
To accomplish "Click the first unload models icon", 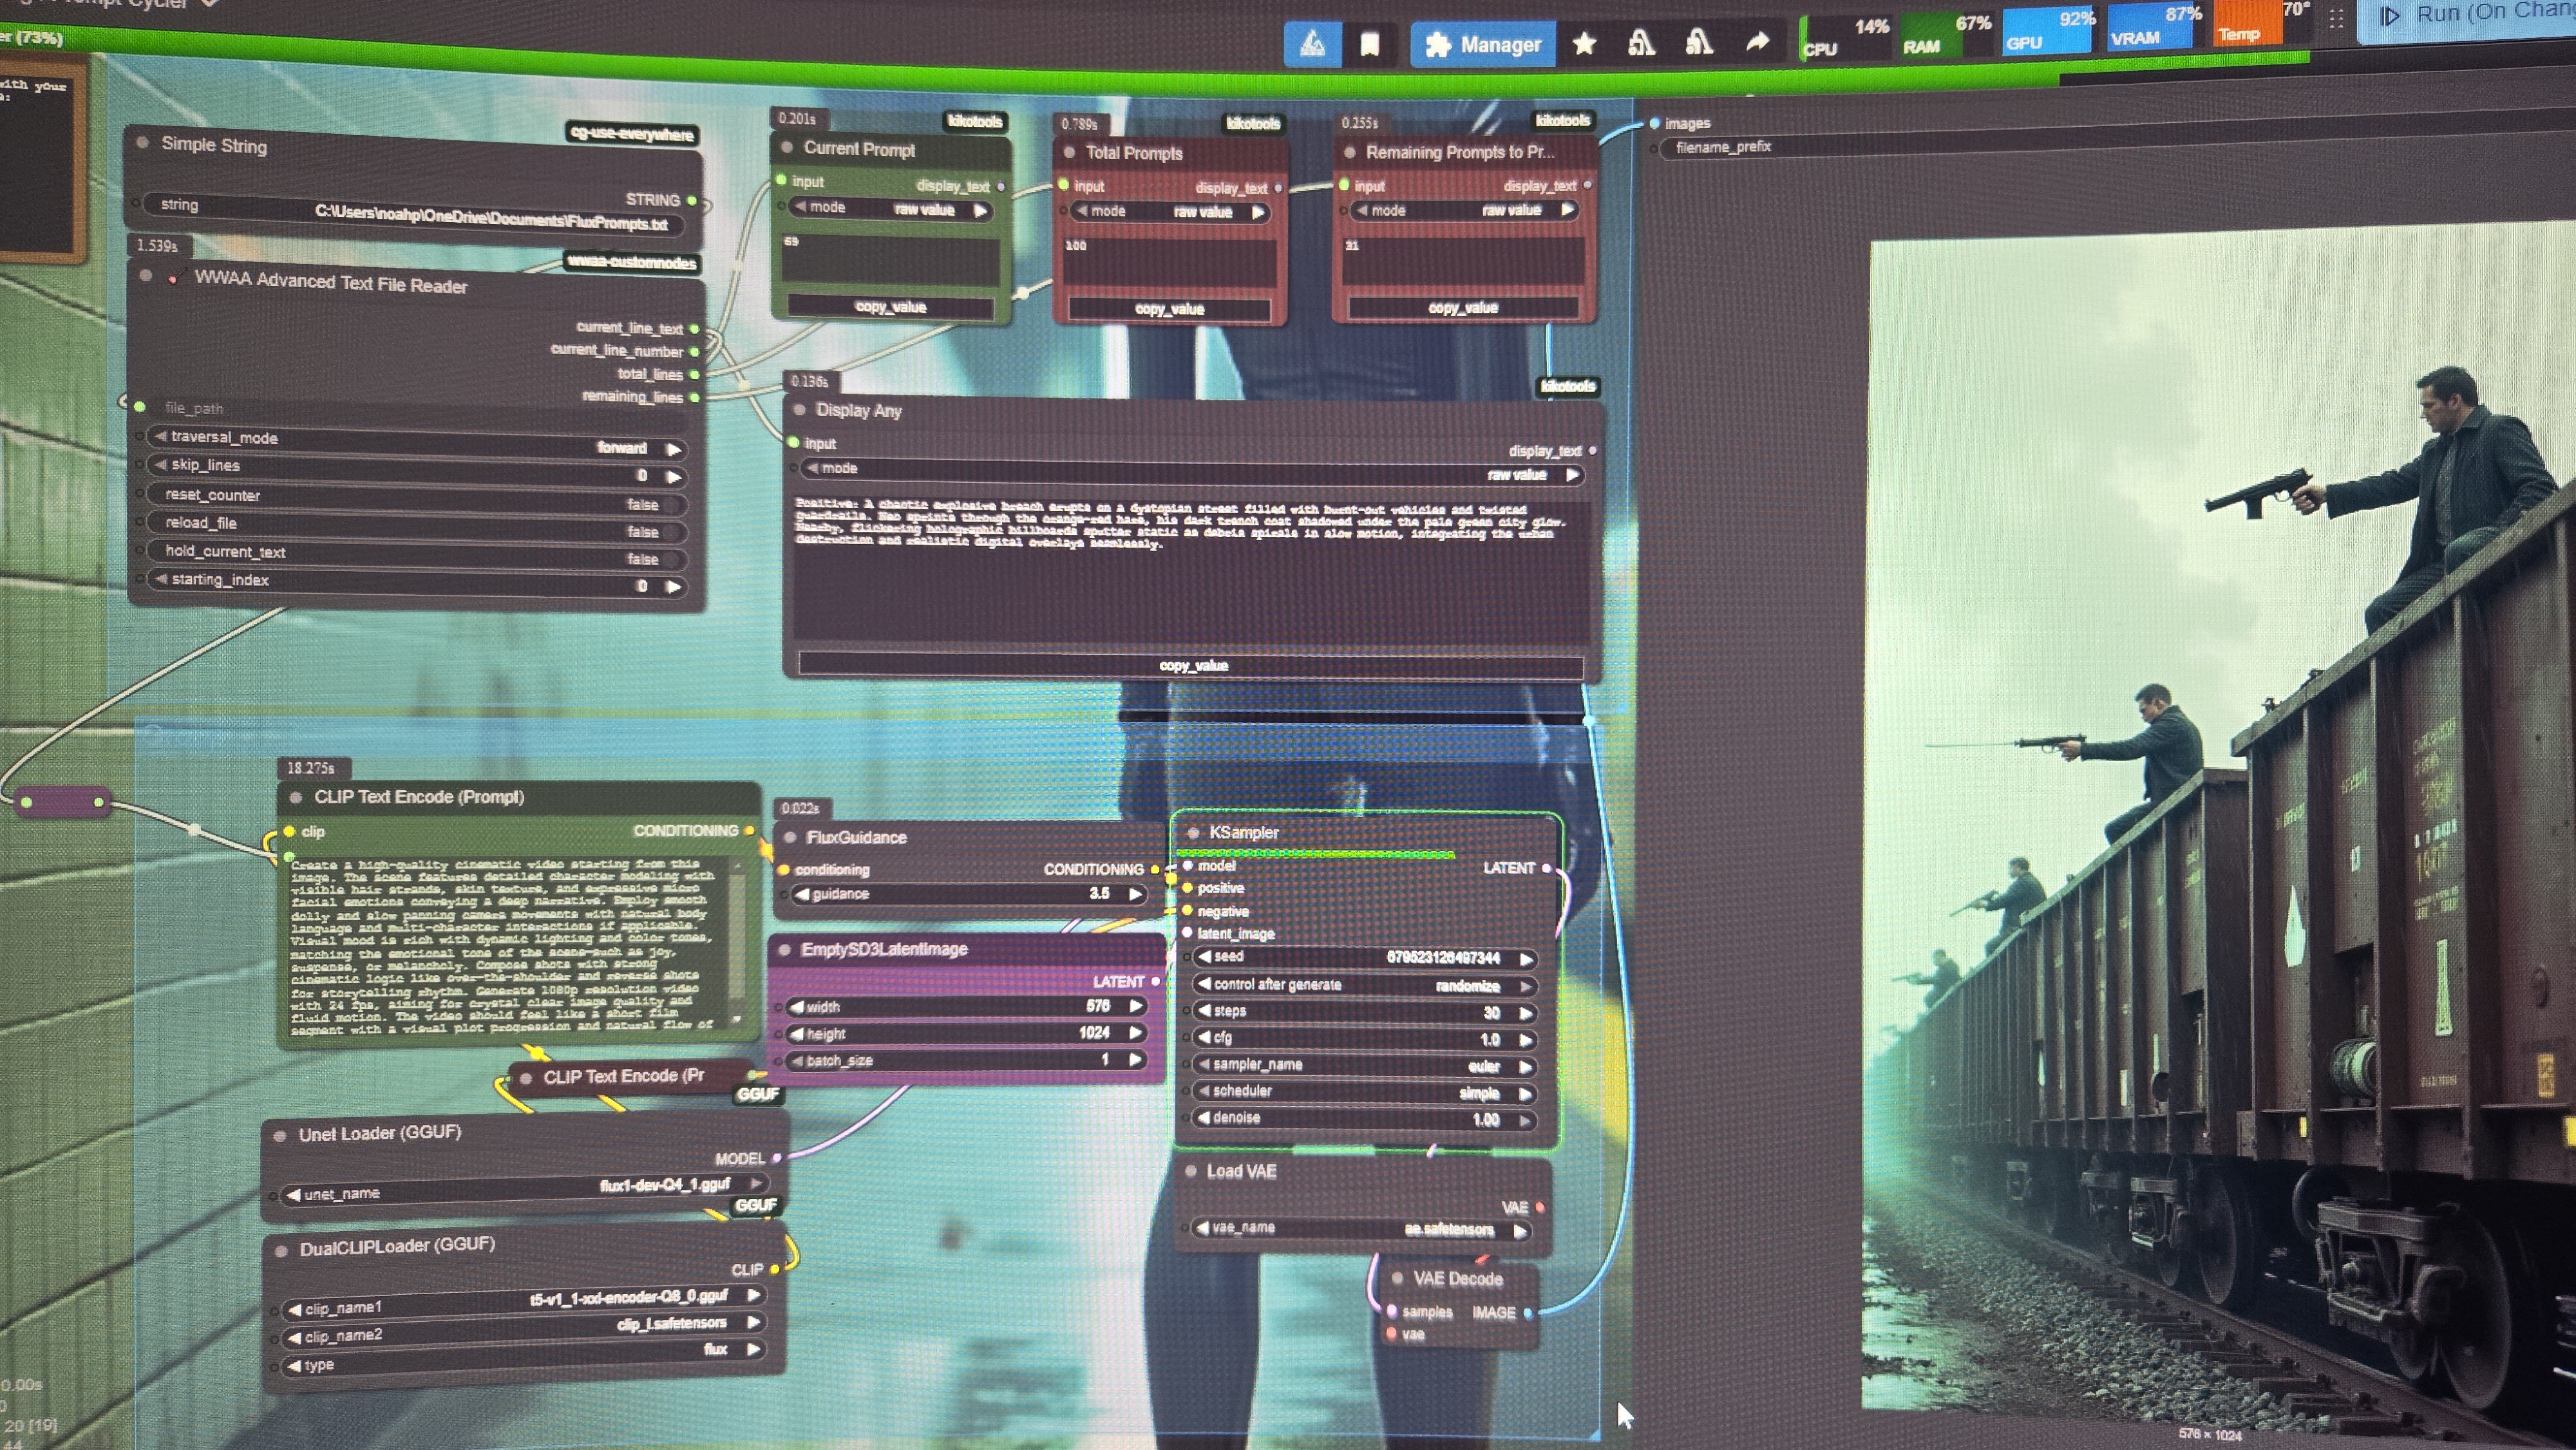I will coord(1641,43).
